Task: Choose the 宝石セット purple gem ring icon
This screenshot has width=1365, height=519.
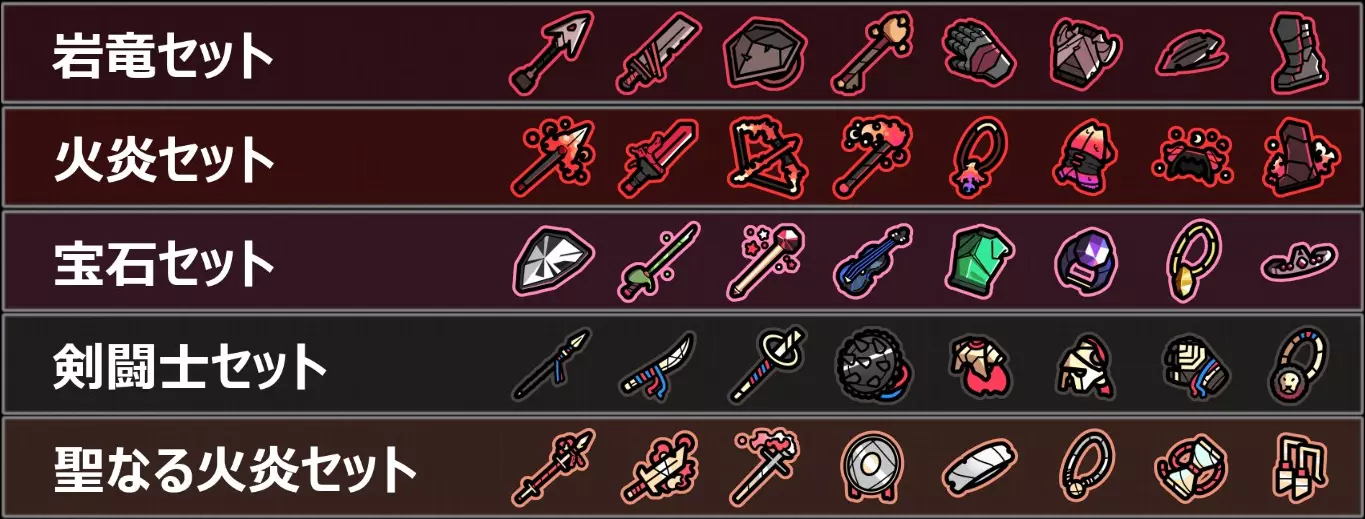Action: pyautogui.click(x=1087, y=263)
